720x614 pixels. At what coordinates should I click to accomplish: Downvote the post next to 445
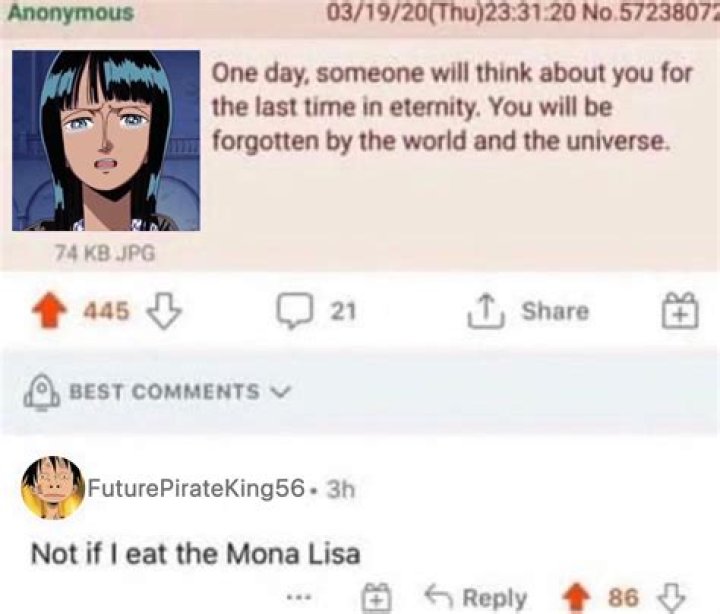click(x=160, y=312)
